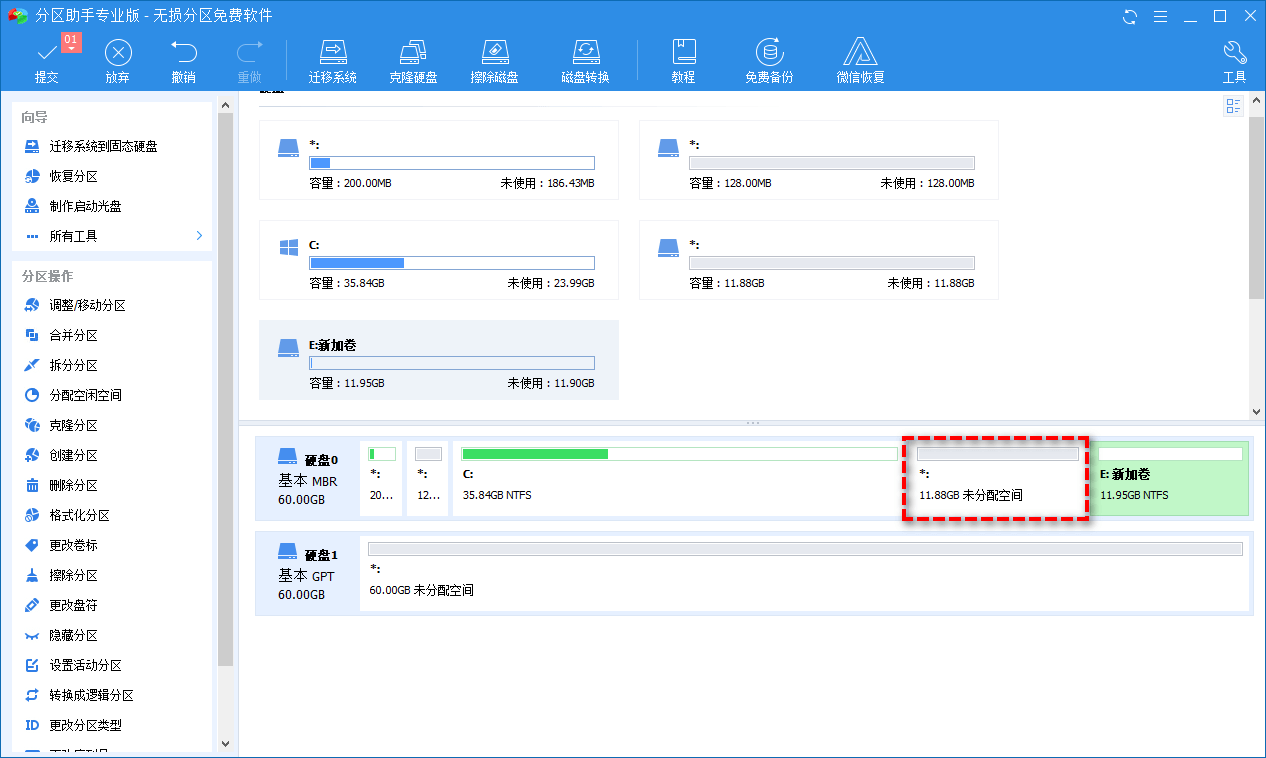Click 迁移系统到固态硬盘 in the wizard list
Image resolution: width=1266 pixels, height=758 pixels.
[x=103, y=146]
